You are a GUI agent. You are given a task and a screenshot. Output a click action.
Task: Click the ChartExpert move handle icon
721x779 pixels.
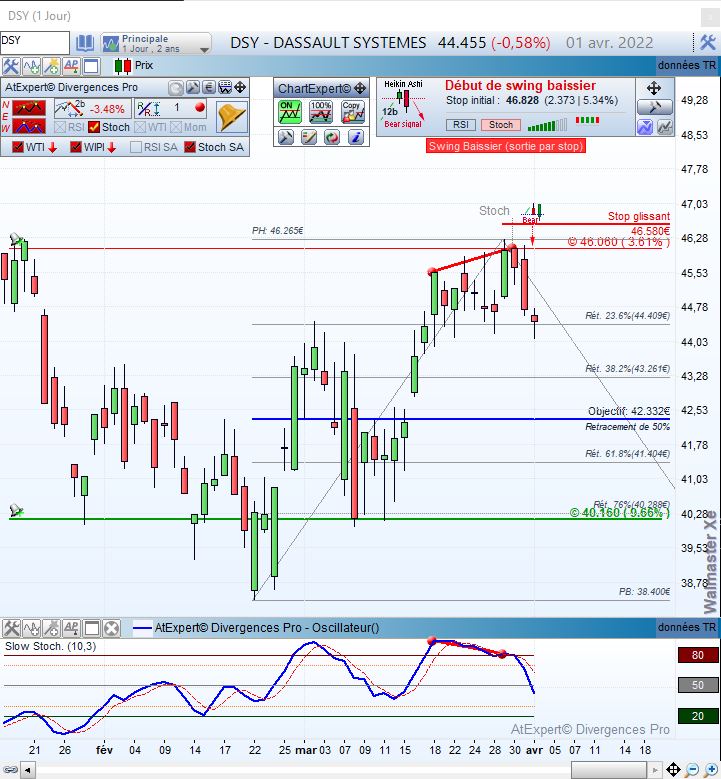(360, 89)
